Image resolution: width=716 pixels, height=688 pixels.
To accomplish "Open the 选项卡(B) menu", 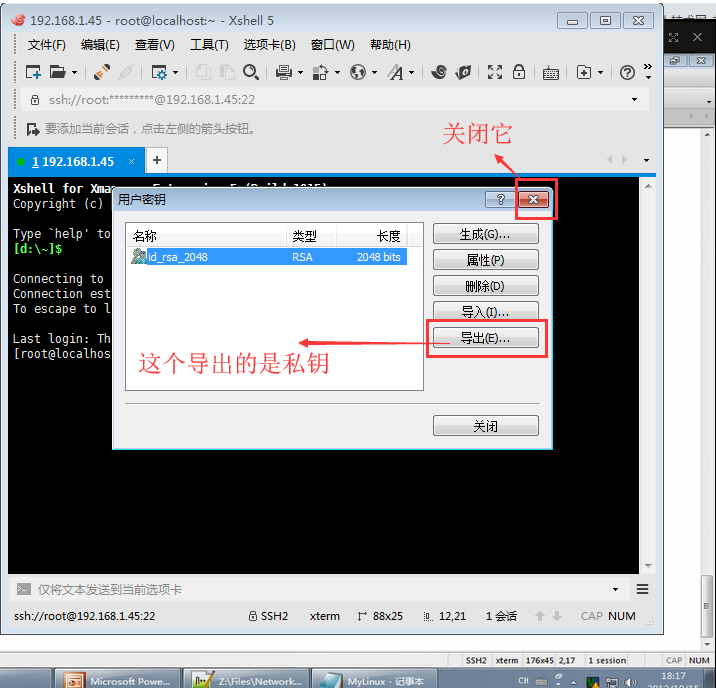I will 269,45.
